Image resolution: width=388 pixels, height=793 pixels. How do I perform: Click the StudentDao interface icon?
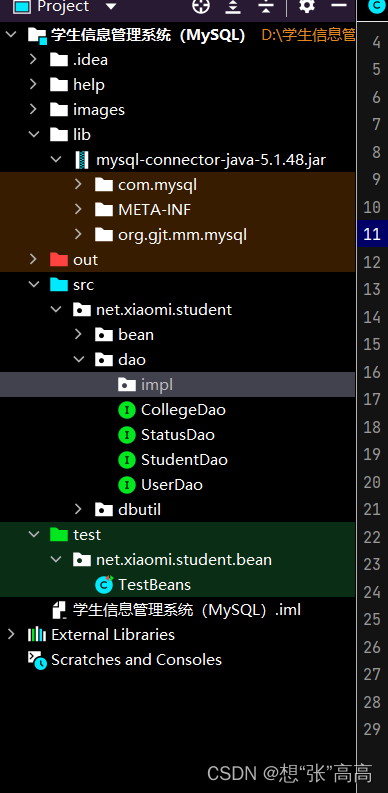(126, 460)
